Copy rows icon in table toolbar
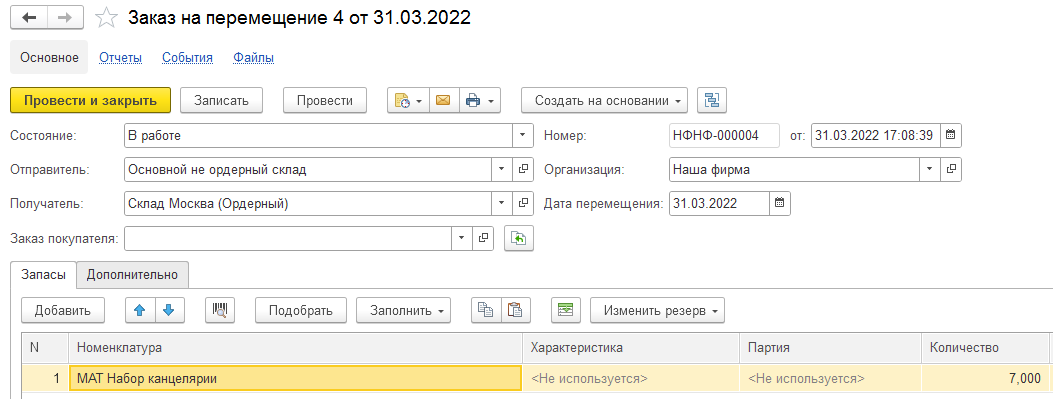Screen dimensions: 1053x399 486,310
